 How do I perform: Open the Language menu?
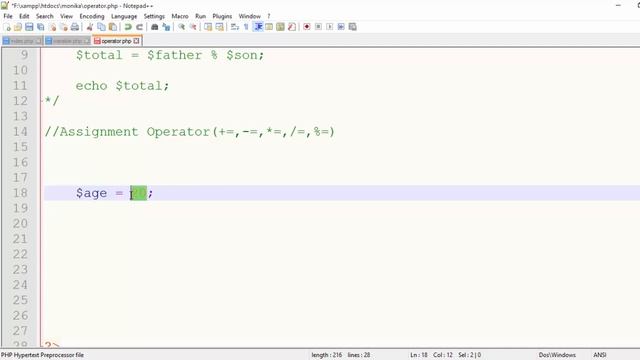click(124, 16)
